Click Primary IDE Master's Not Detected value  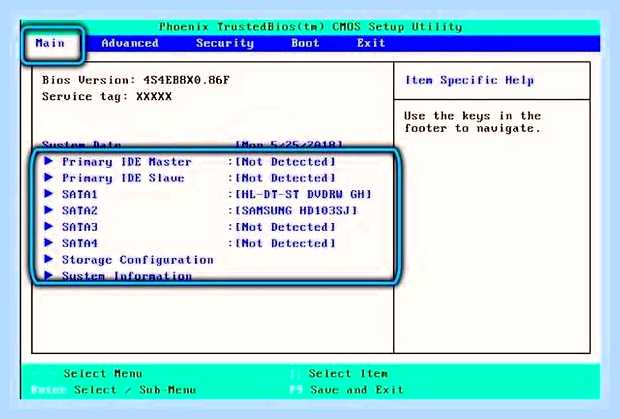285,162
